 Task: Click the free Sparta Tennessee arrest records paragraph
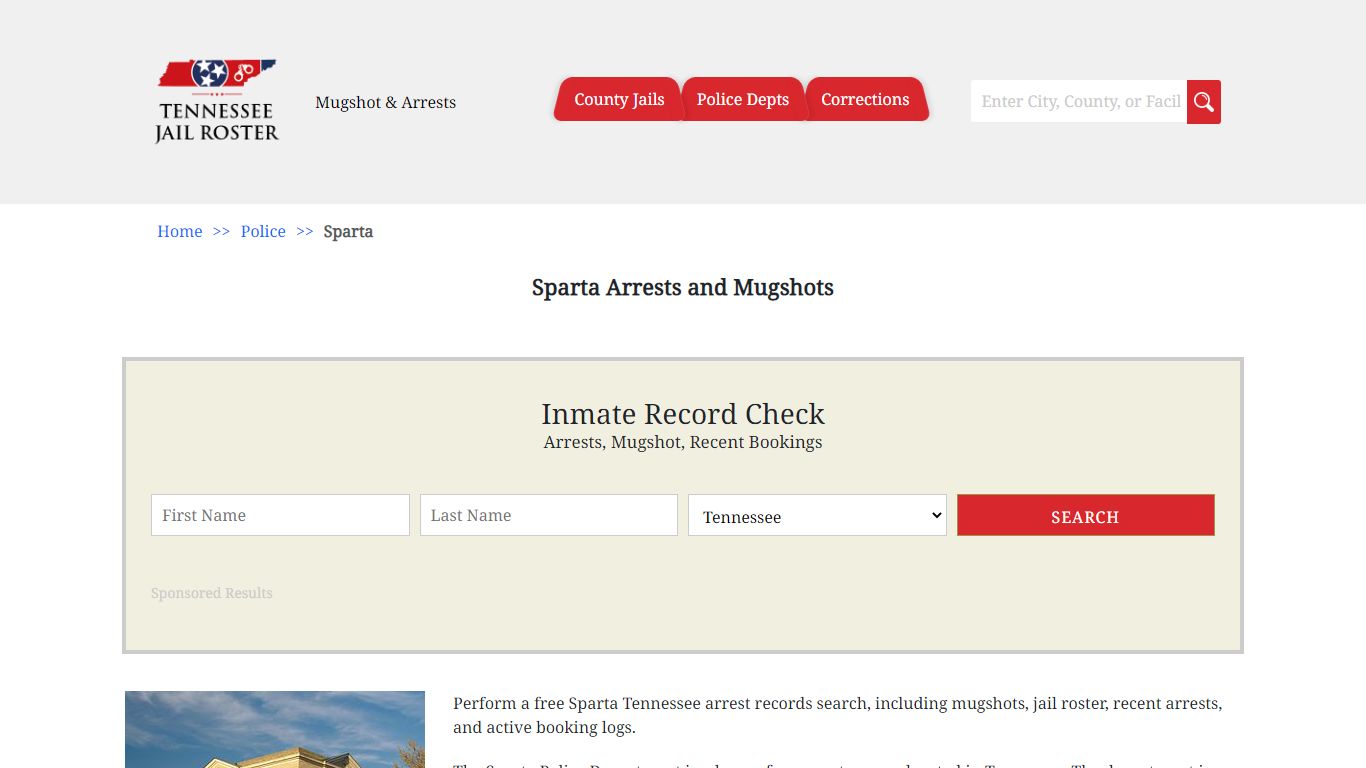(838, 715)
